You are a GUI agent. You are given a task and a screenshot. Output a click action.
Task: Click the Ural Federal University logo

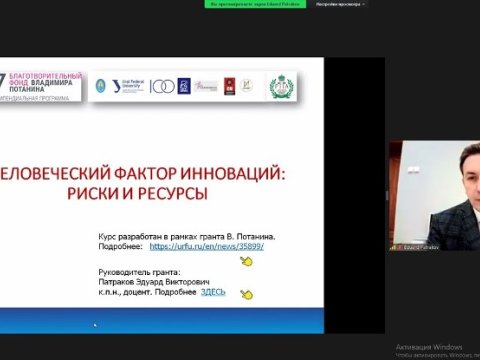[x=128, y=86]
